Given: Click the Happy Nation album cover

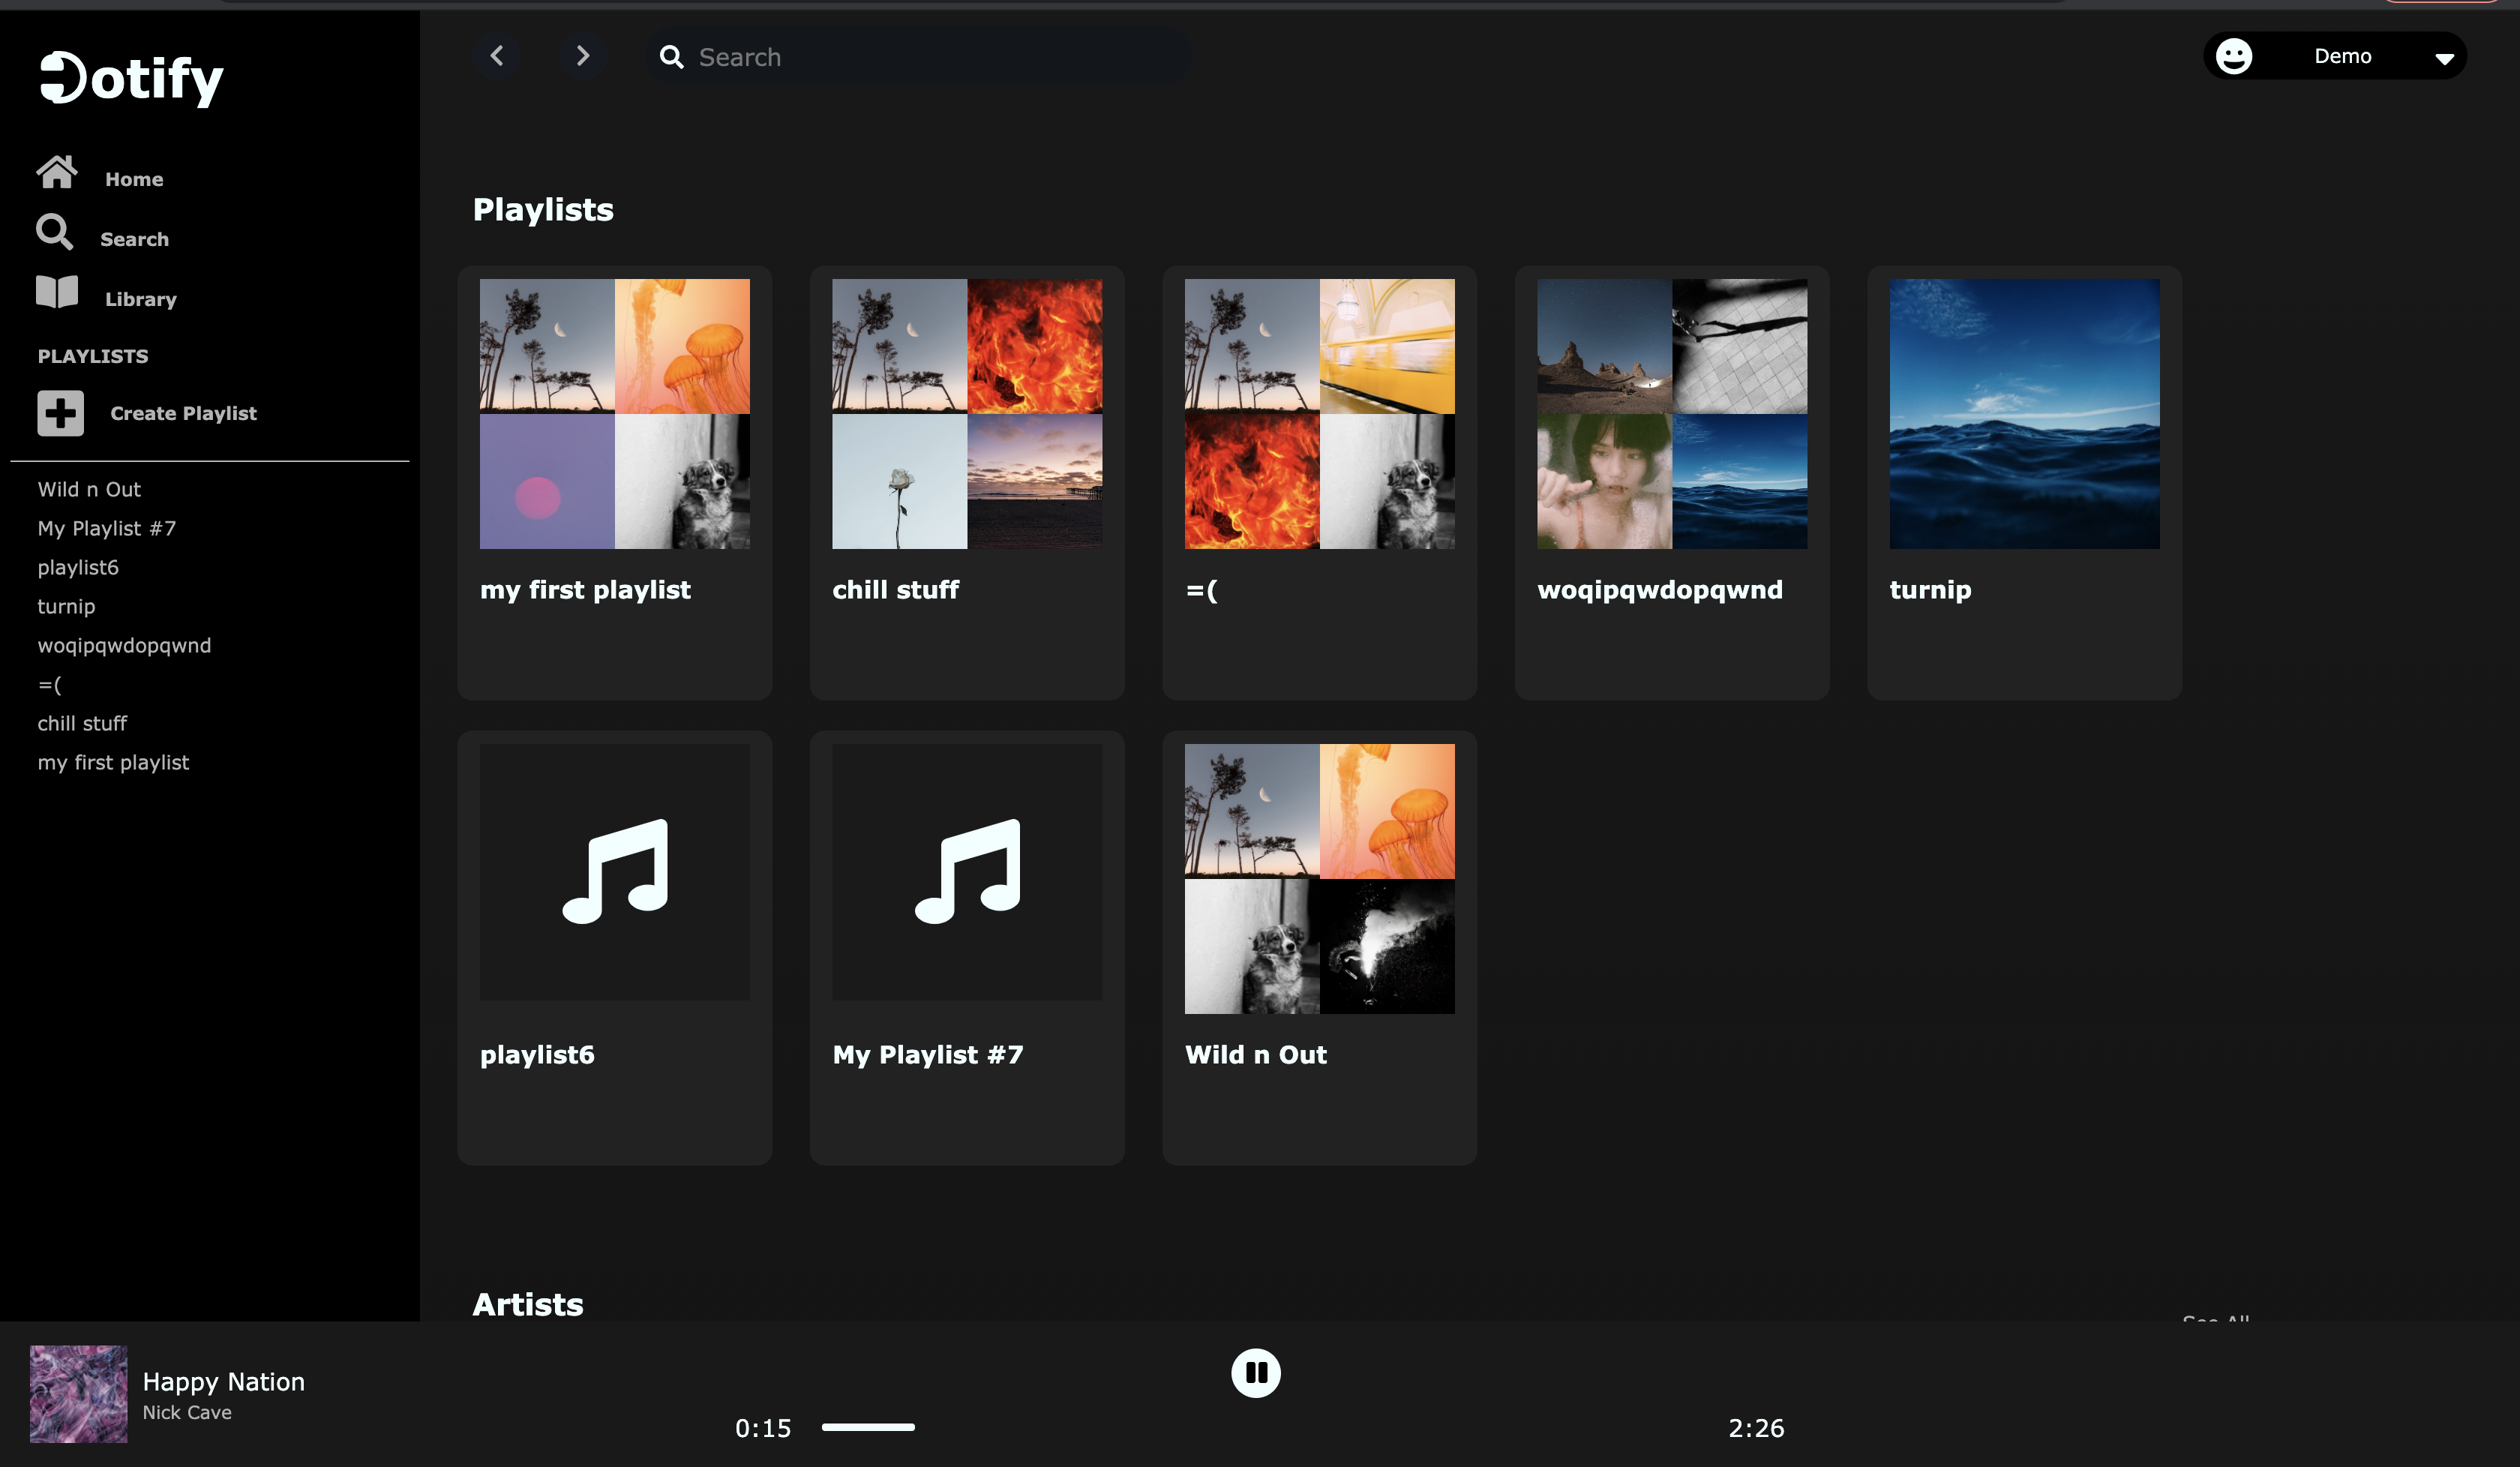Looking at the screenshot, I should coord(78,1394).
